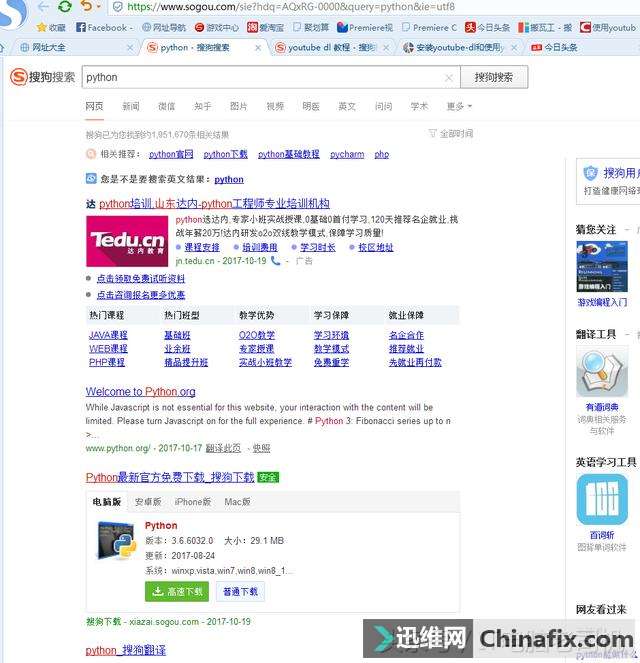640x663 pixels.
Task: Open the pycharm related suggestion
Action: coord(347,154)
